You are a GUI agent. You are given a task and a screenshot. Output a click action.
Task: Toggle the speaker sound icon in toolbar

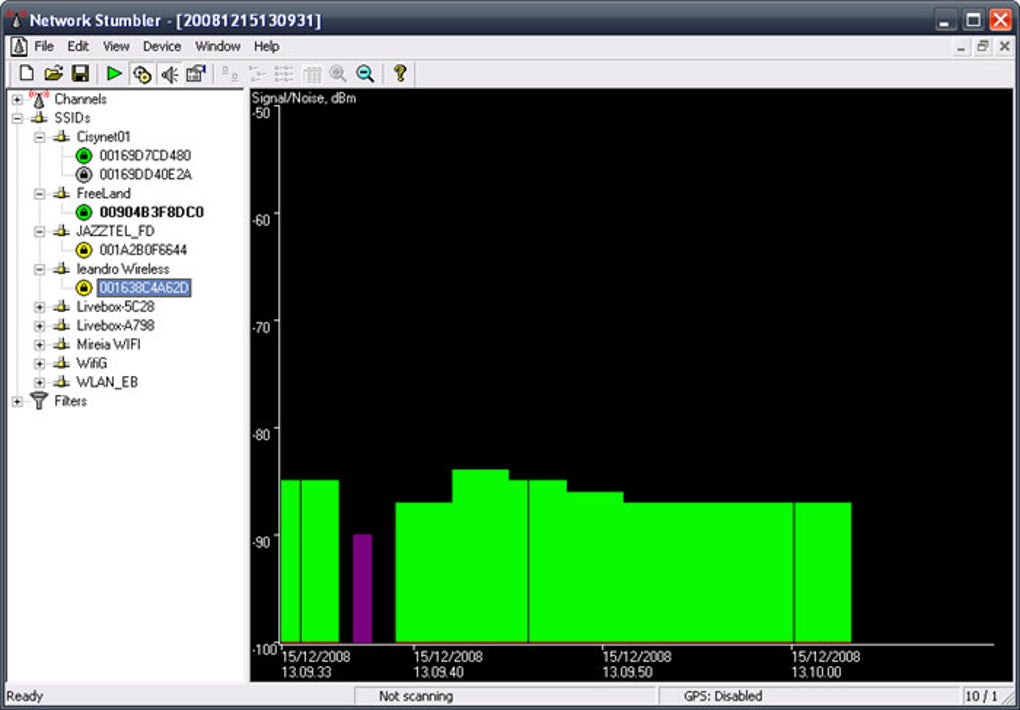[x=169, y=74]
